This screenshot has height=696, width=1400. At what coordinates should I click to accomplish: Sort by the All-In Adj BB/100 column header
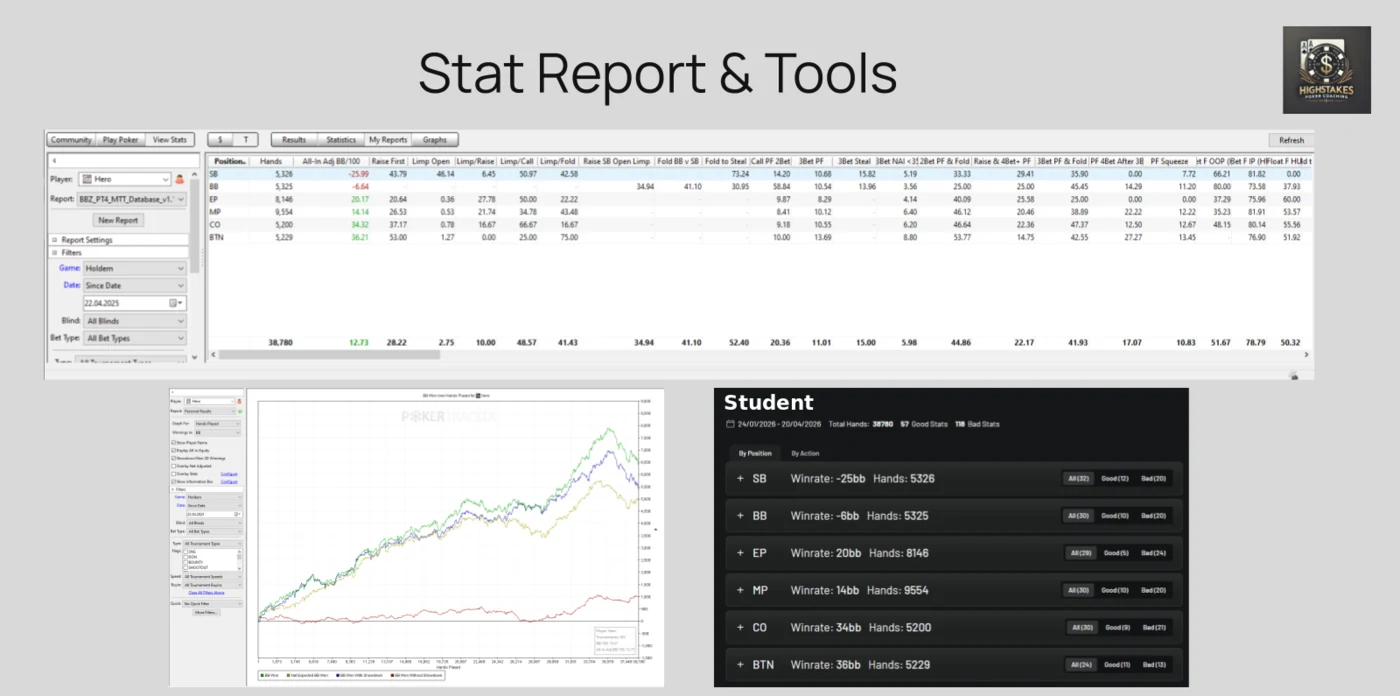(x=330, y=160)
